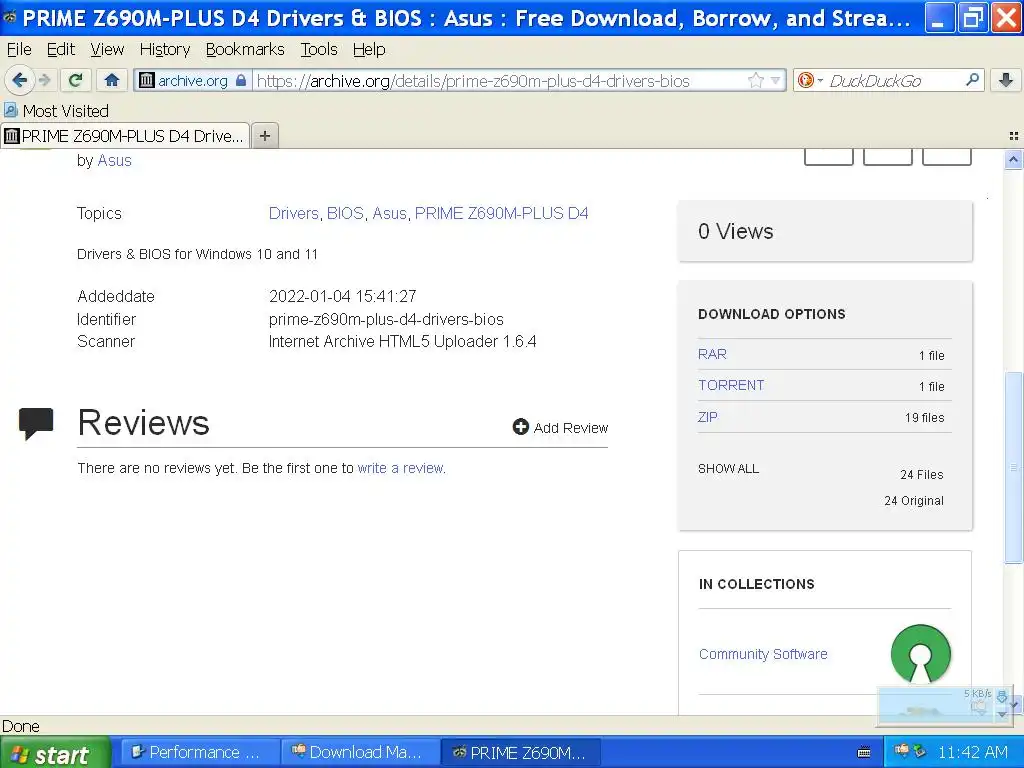1024x768 pixels.
Task: Download the TORRENT file option
Action: coord(731,385)
